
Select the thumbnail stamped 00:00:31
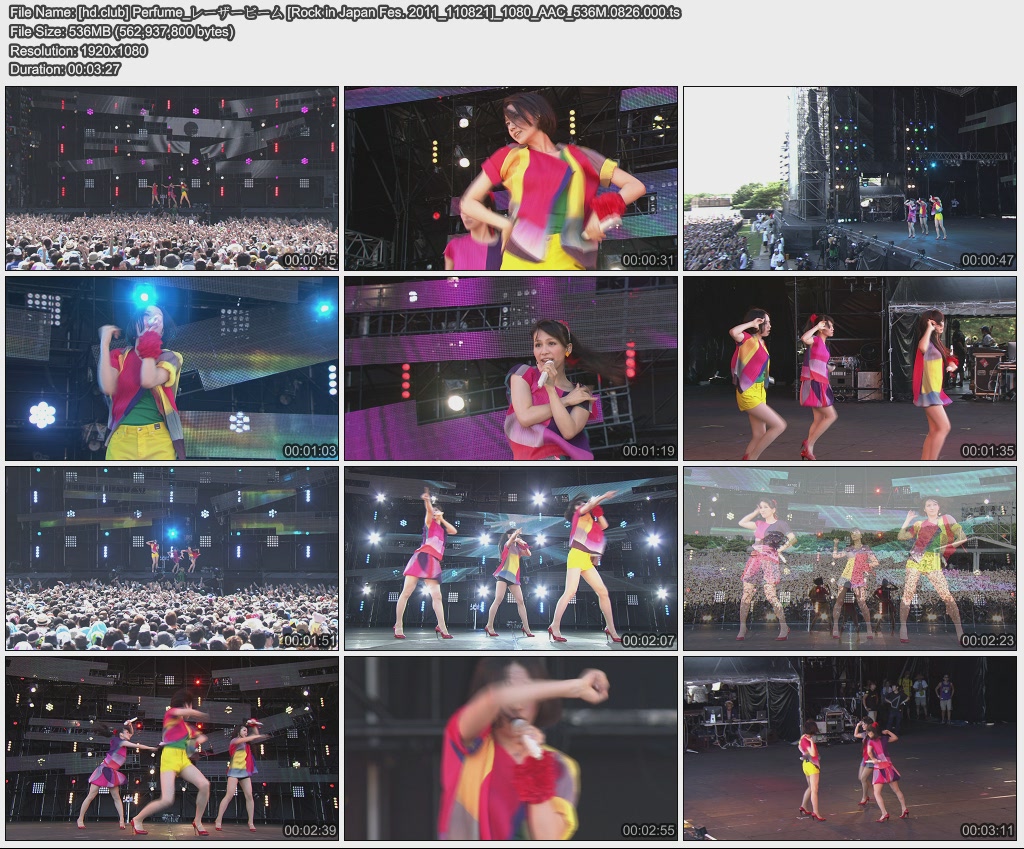[x=511, y=178]
